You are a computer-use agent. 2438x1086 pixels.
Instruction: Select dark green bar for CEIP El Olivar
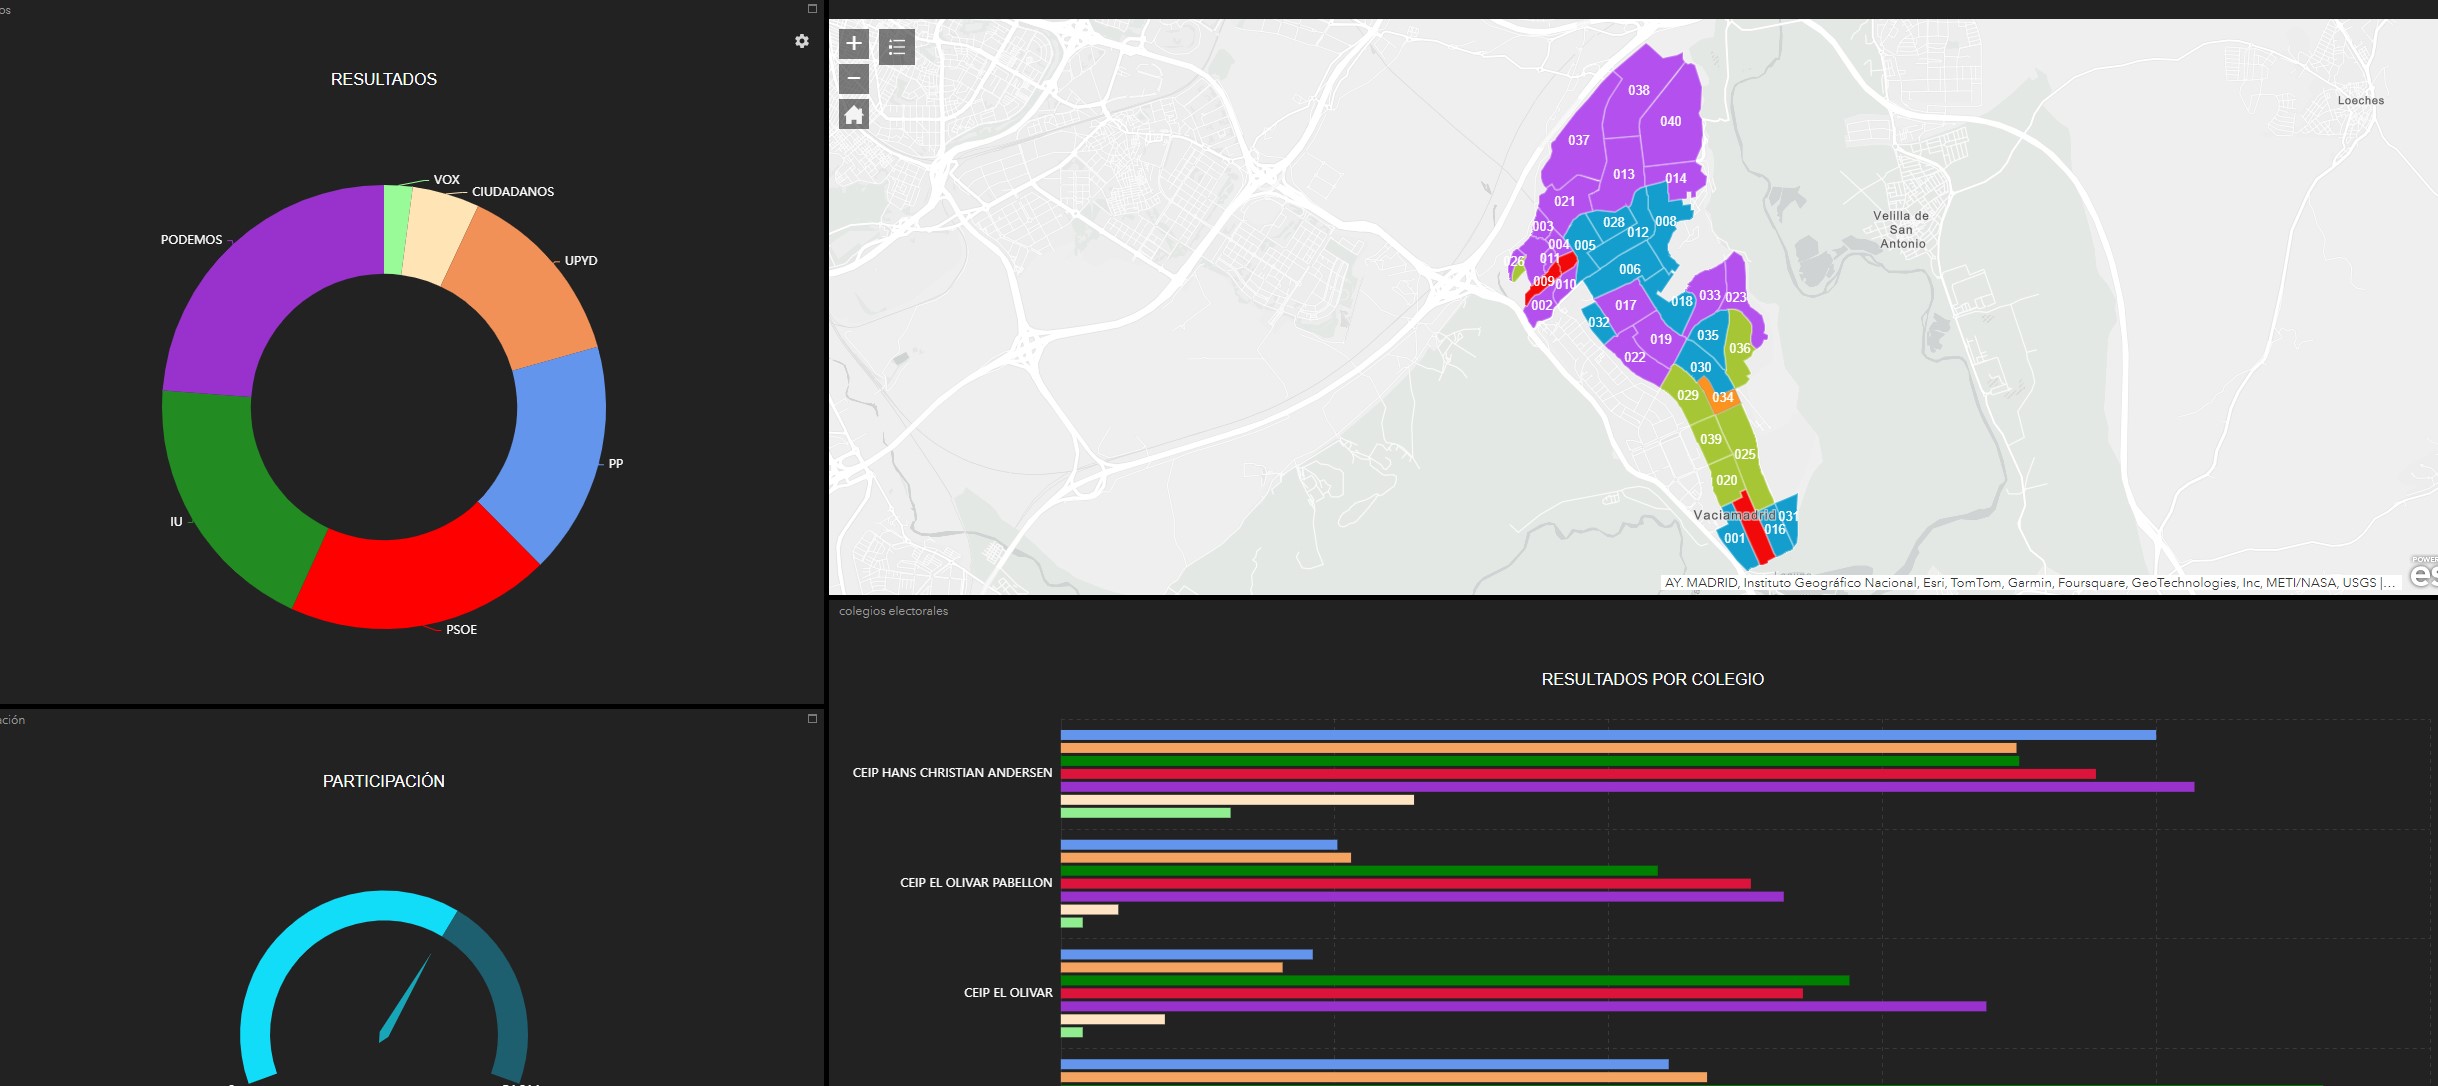click(1455, 981)
